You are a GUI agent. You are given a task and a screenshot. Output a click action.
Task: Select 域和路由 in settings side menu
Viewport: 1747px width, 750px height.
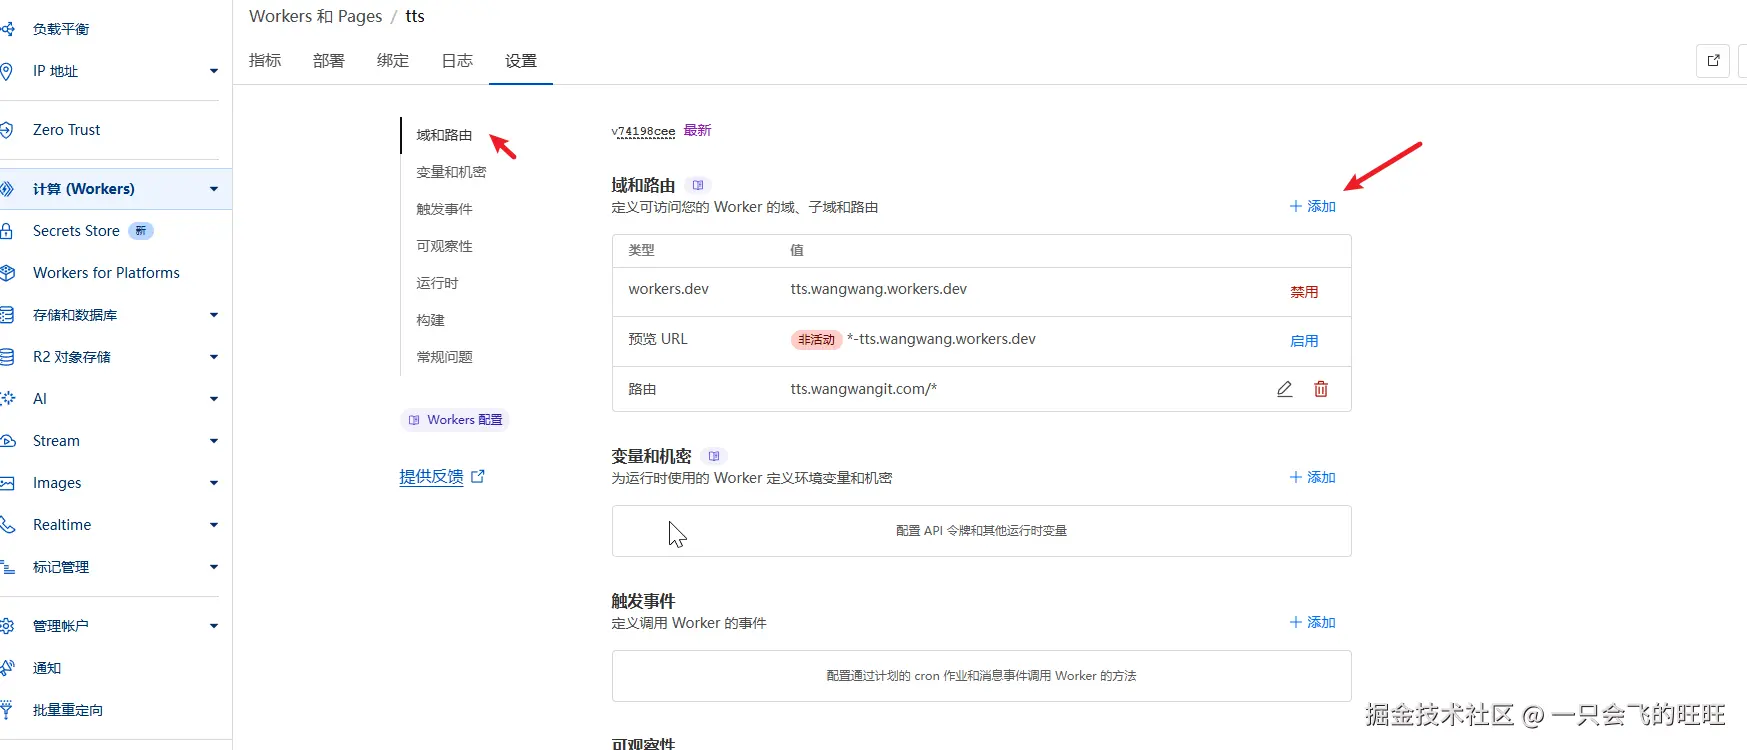[x=444, y=135]
